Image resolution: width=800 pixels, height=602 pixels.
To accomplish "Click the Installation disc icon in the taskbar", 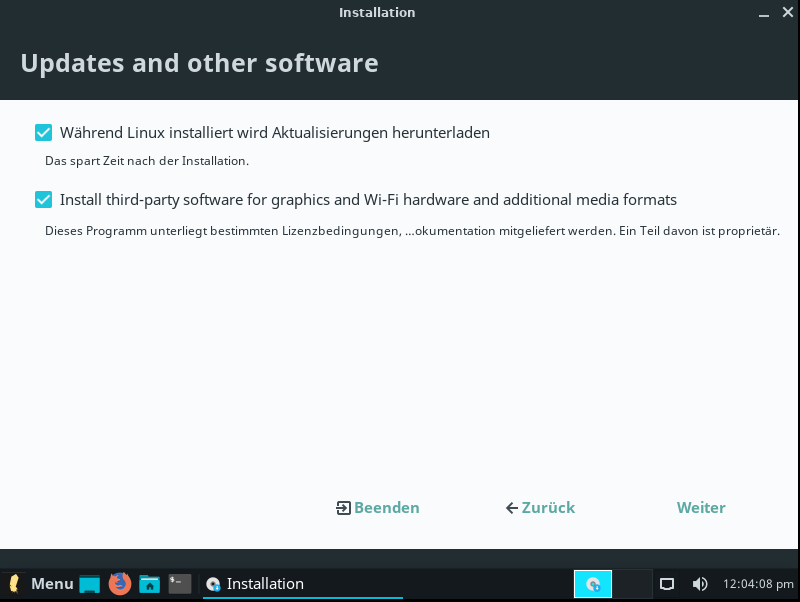I will point(213,584).
